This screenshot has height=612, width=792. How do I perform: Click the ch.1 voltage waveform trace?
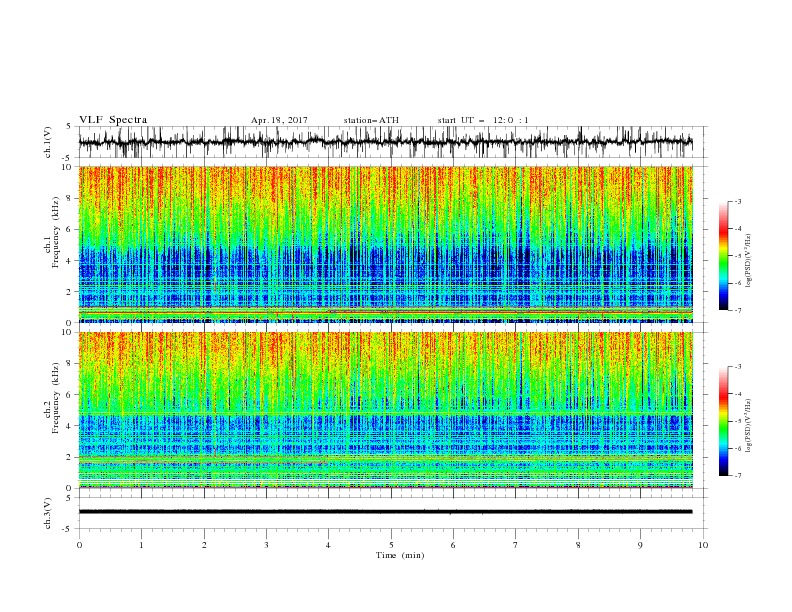pos(385,142)
